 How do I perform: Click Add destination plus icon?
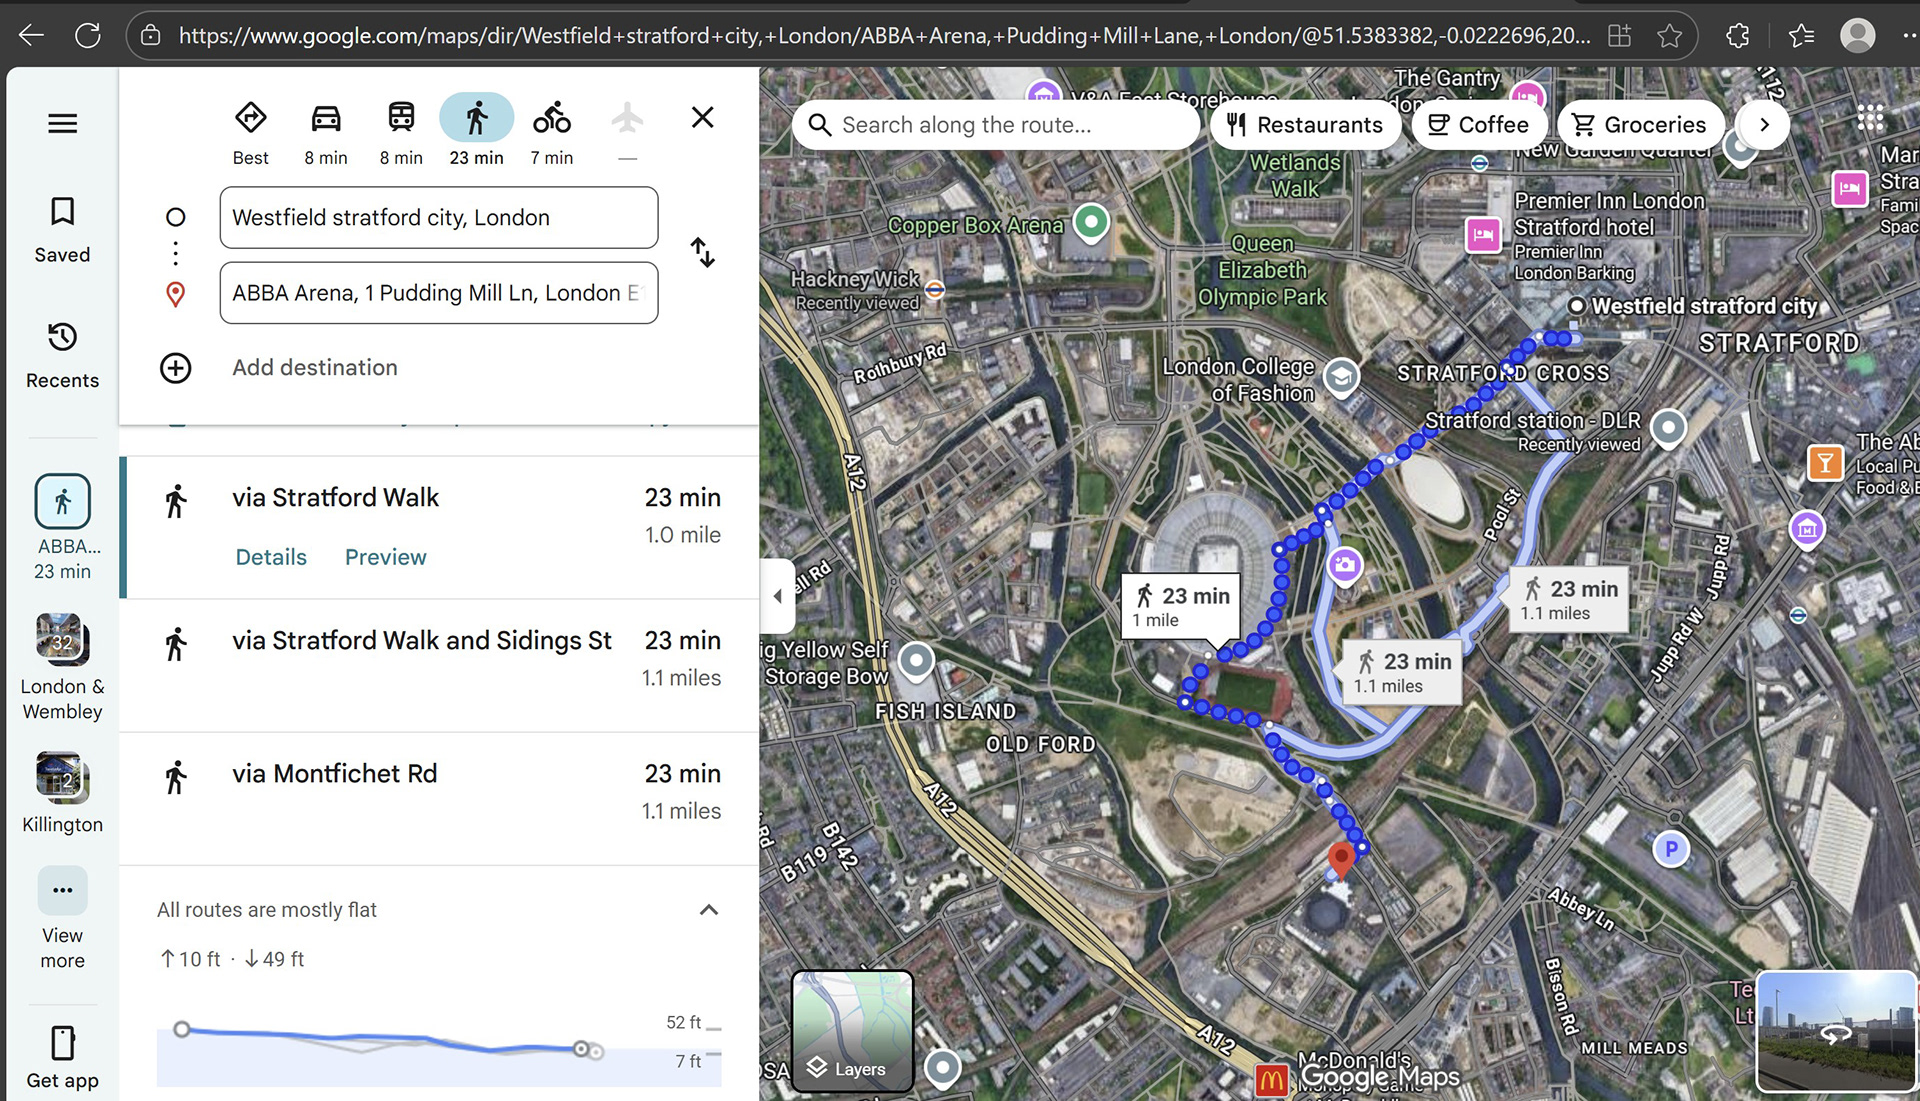click(176, 368)
